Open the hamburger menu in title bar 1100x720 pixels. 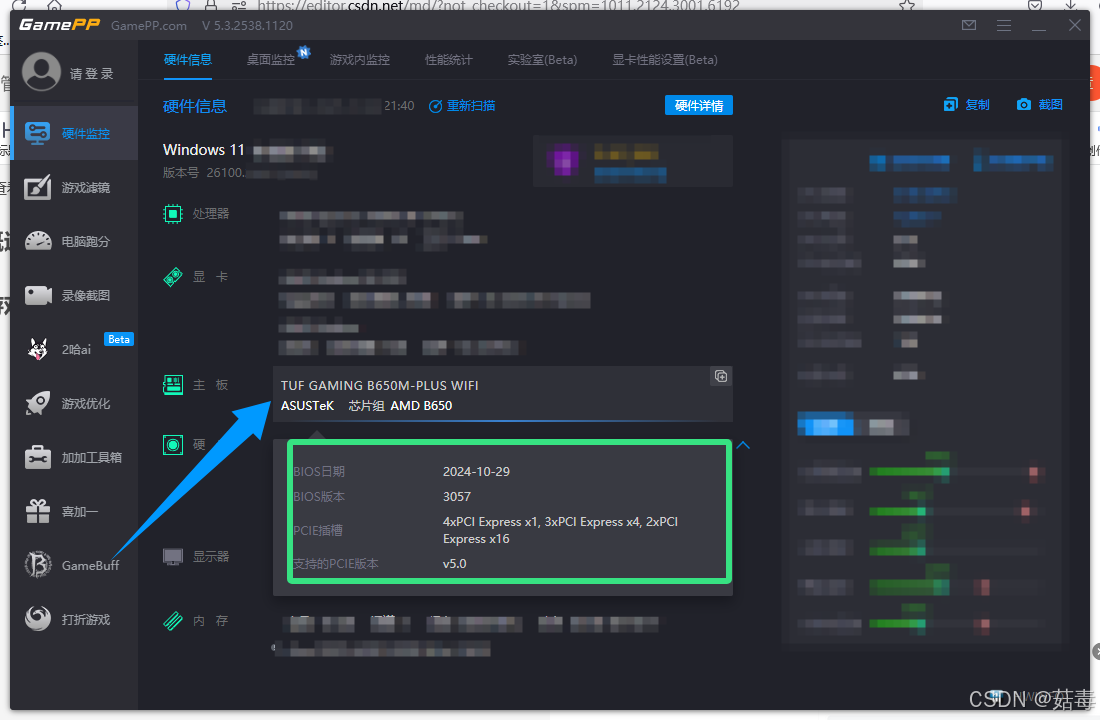pyautogui.click(x=1004, y=25)
